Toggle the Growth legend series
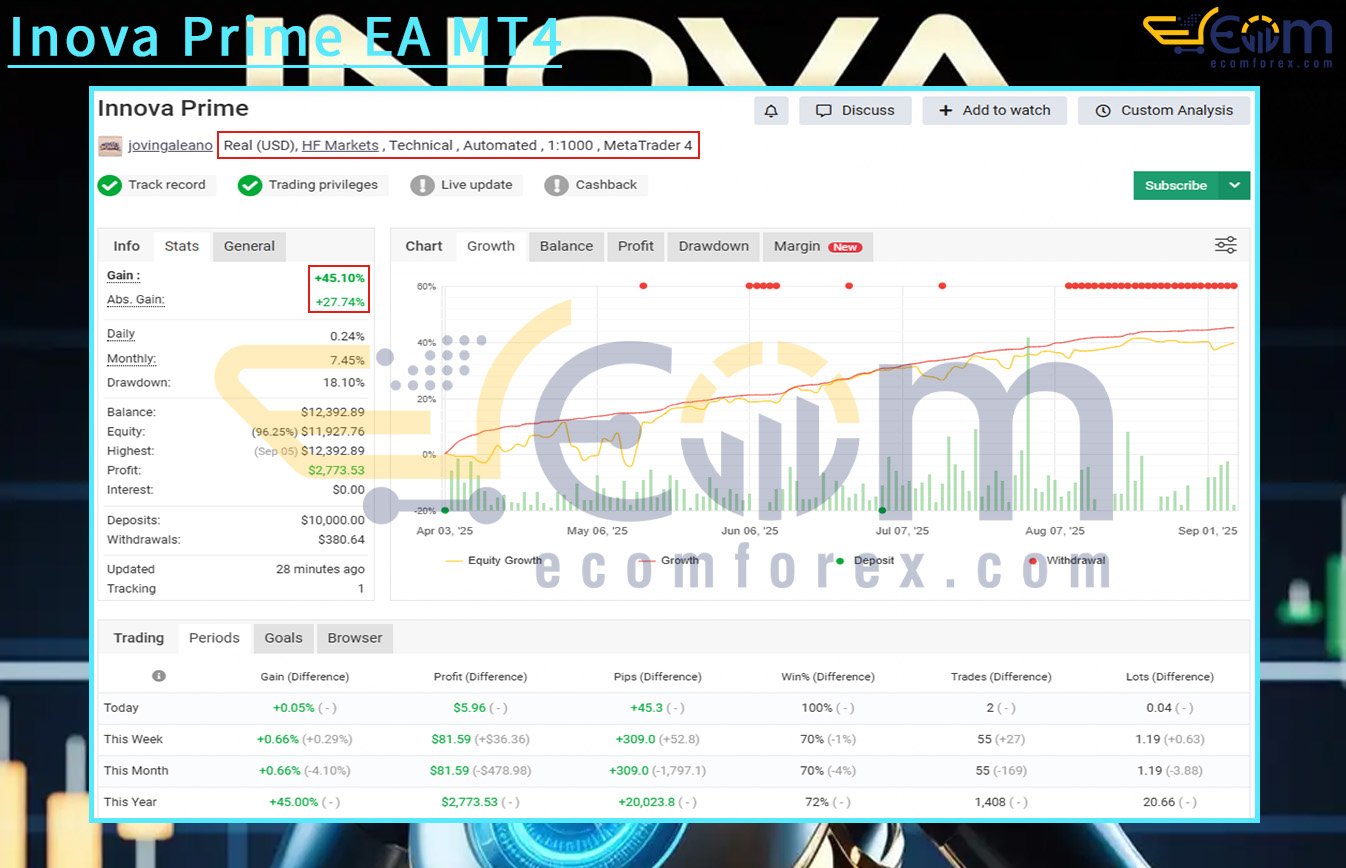Screen dimensions: 1346x868 (x=668, y=560)
